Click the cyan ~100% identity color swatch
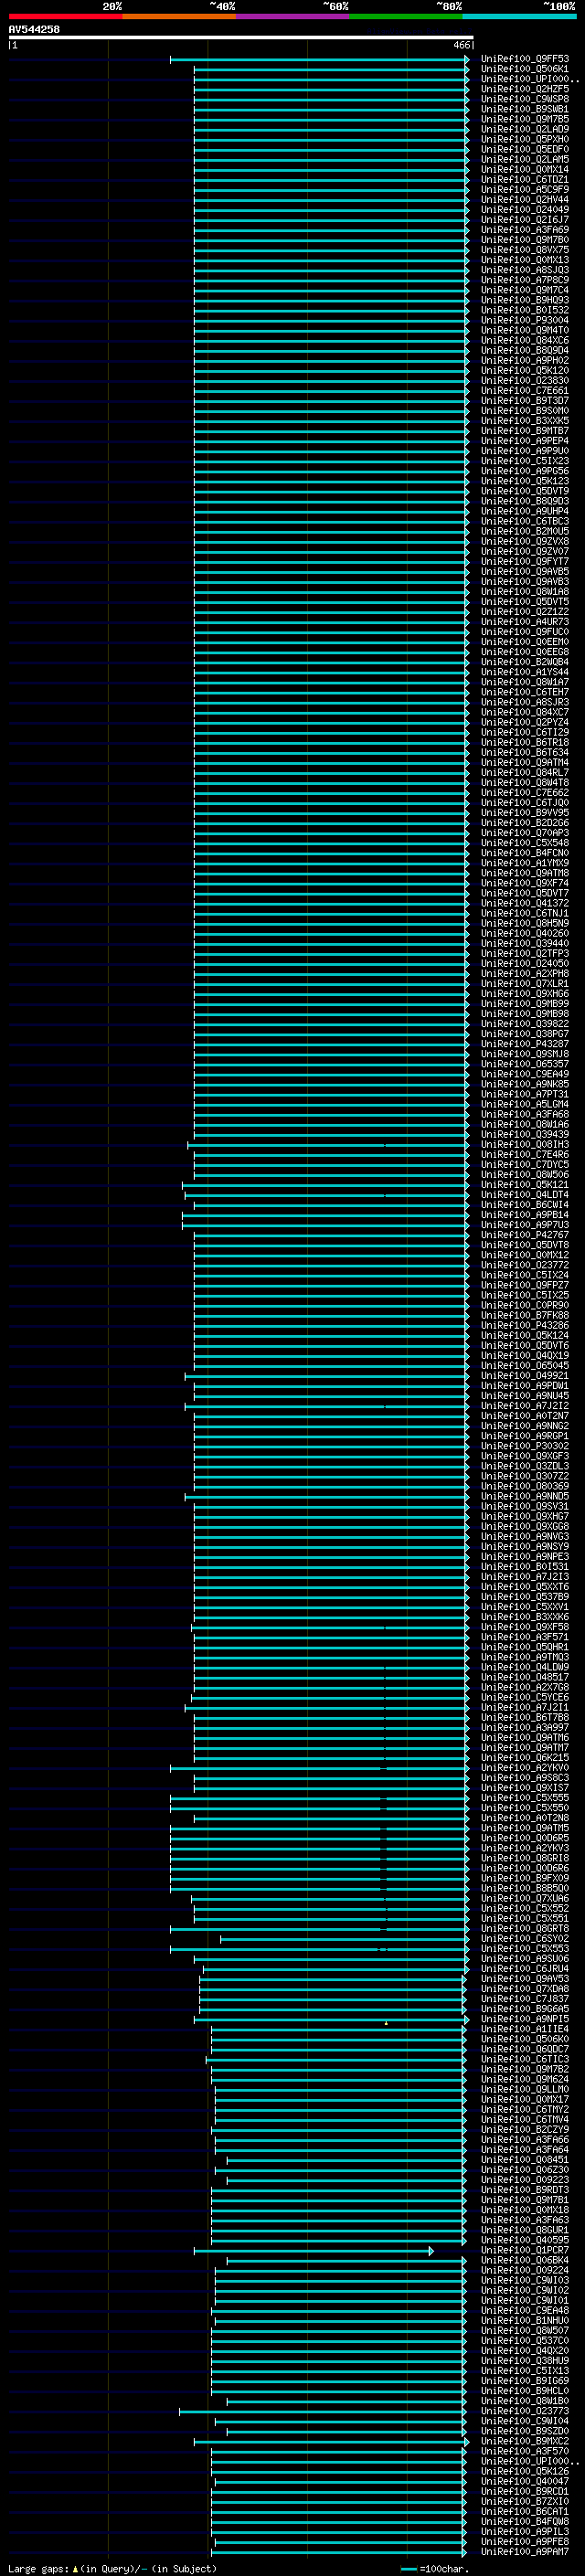The width and height of the screenshot is (585, 2576). point(519,16)
